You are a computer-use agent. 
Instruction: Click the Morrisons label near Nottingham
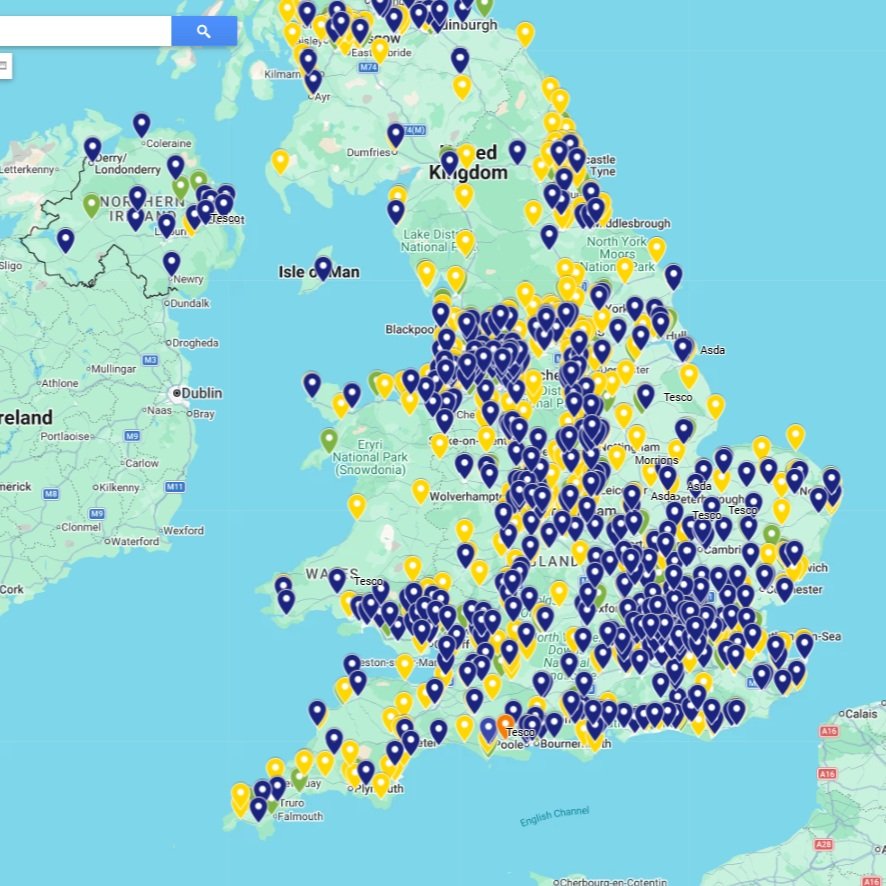click(x=656, y=460)
